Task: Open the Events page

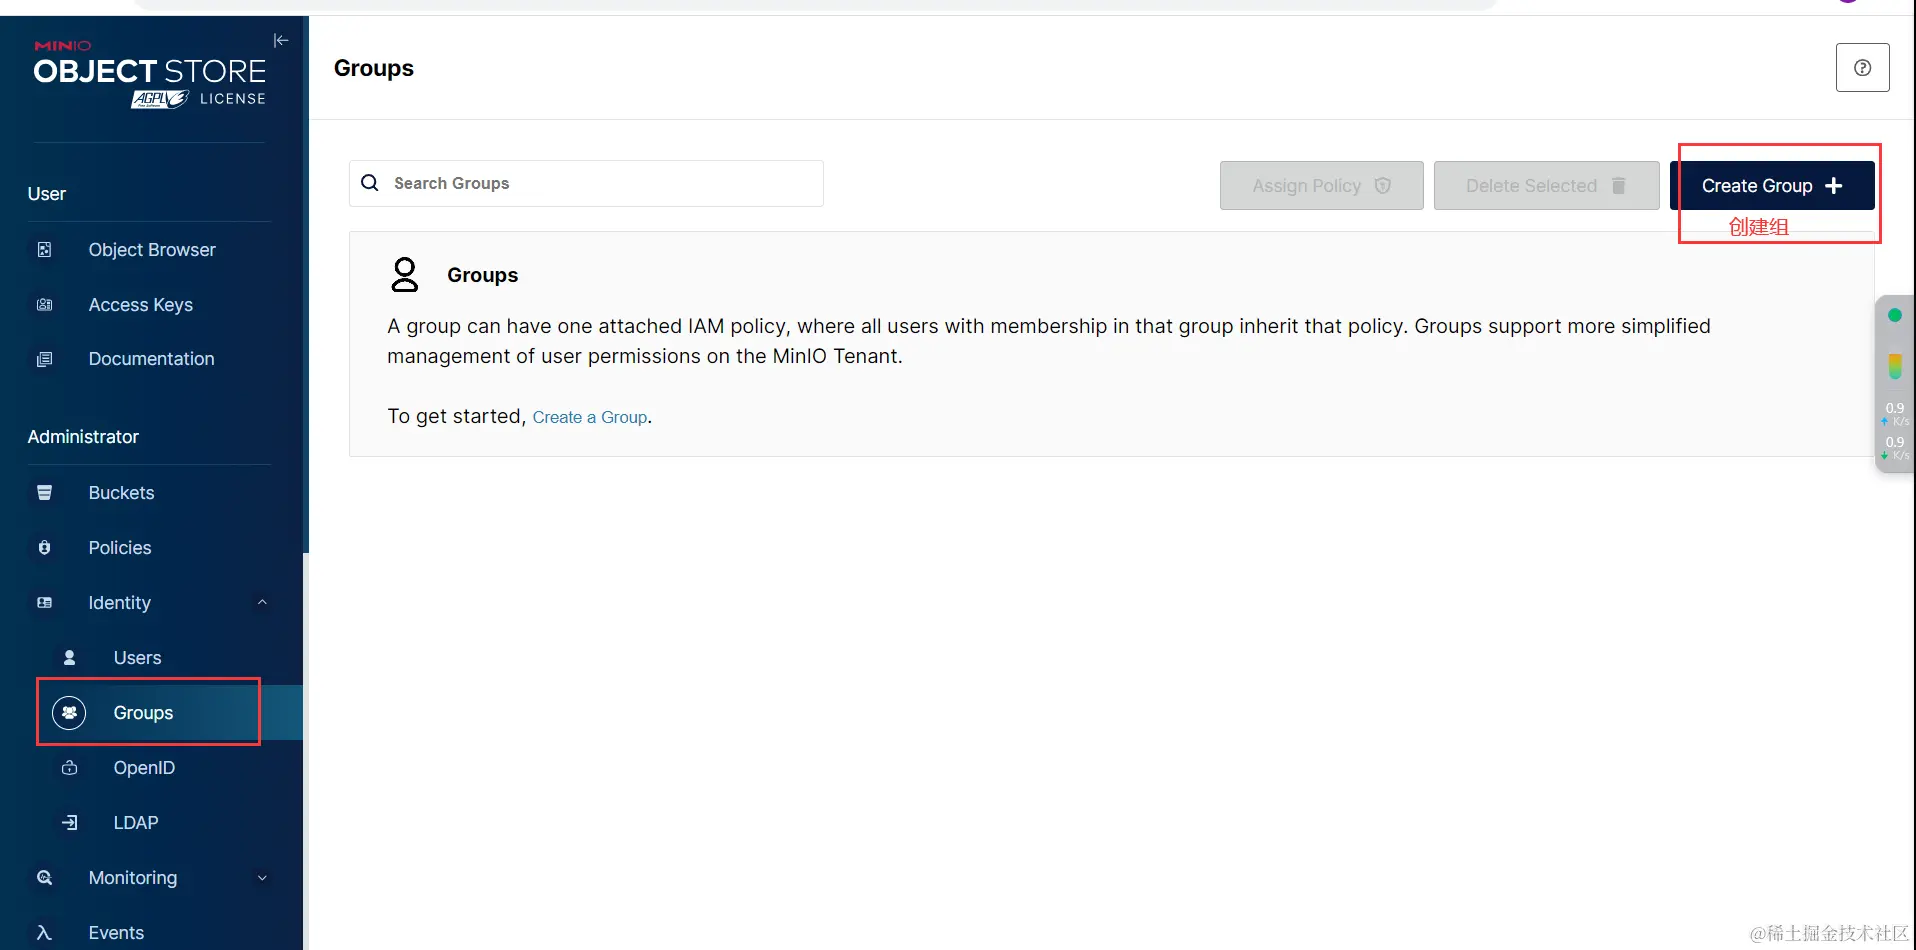Action: pyautogui.click(x=116, y=933)
